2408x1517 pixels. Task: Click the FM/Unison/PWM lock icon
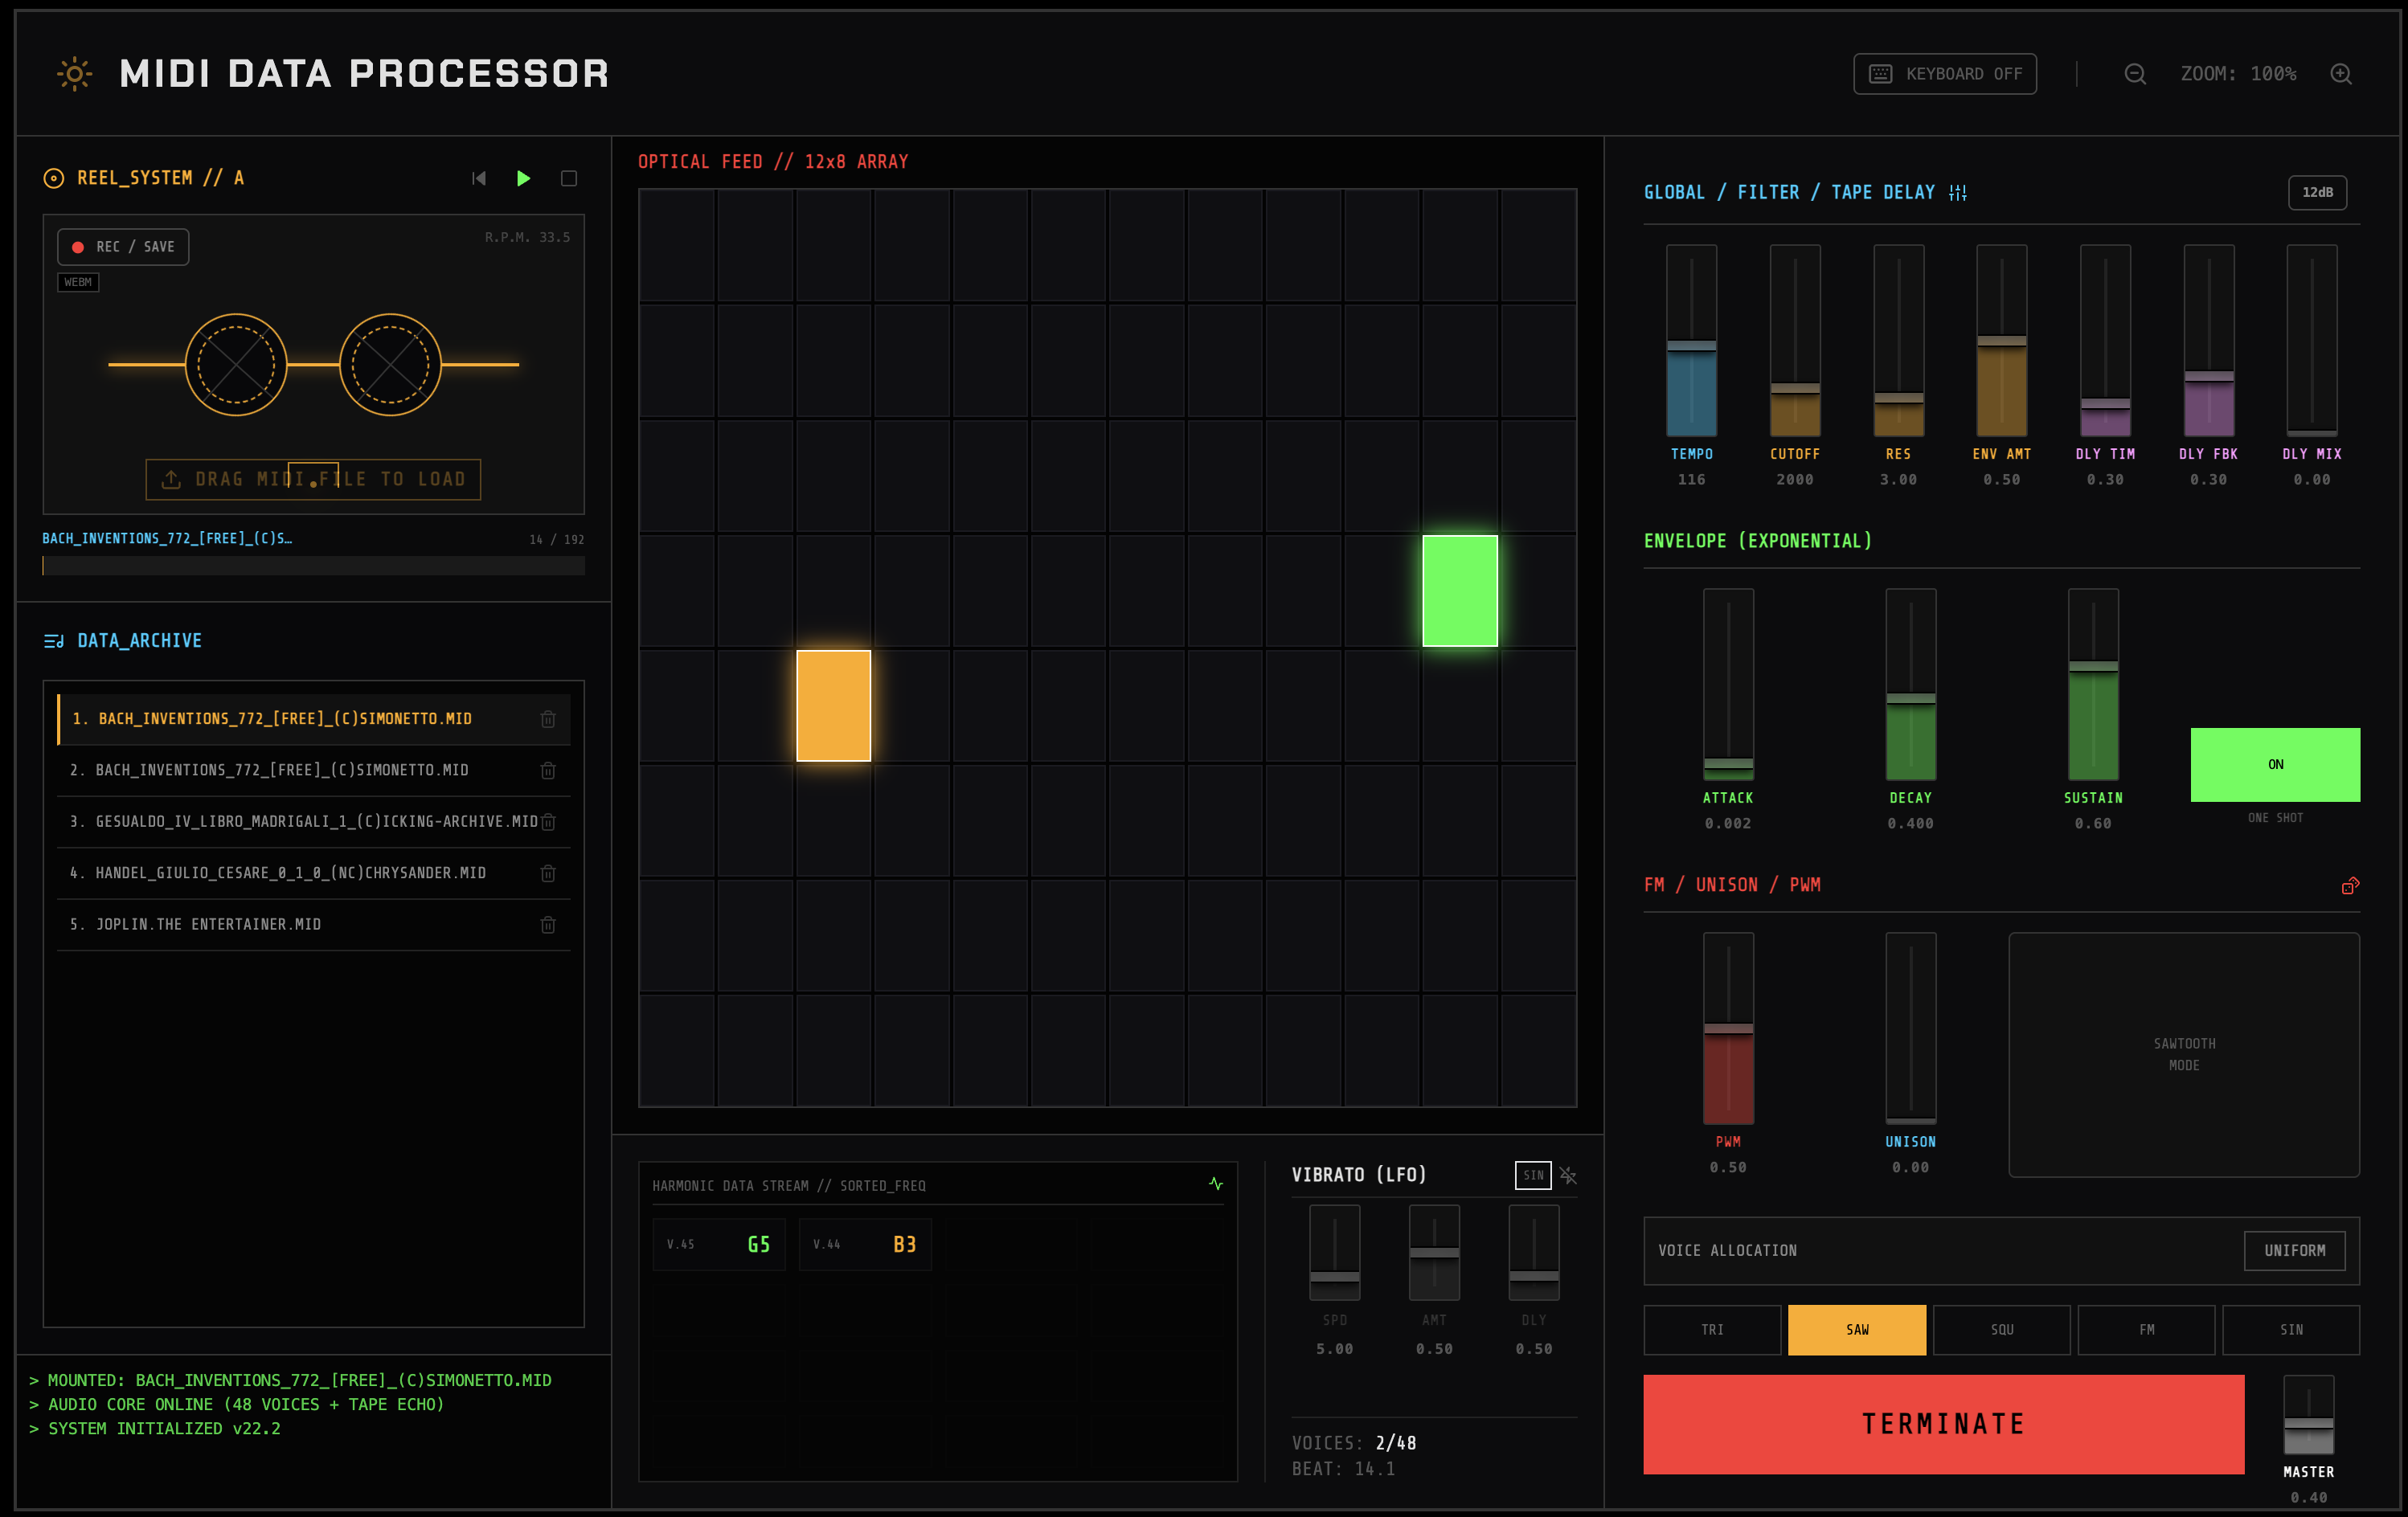click(2350, 886)
